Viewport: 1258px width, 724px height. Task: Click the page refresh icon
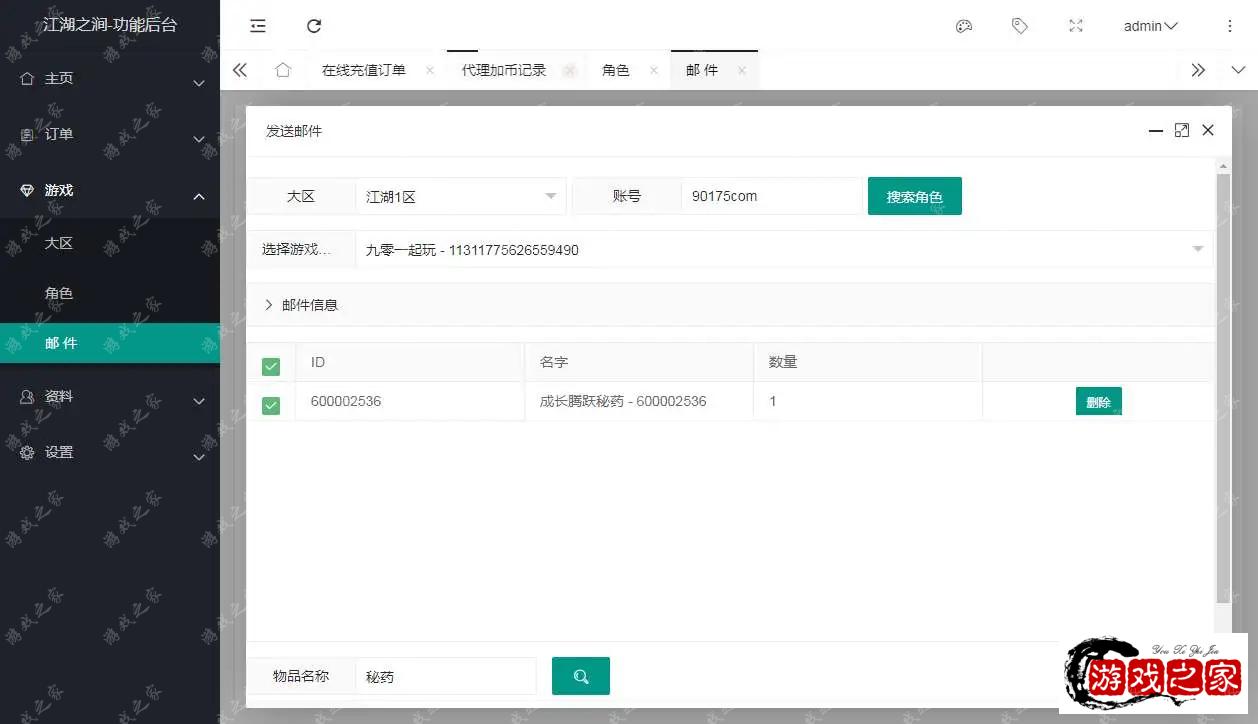pos(313,26)
